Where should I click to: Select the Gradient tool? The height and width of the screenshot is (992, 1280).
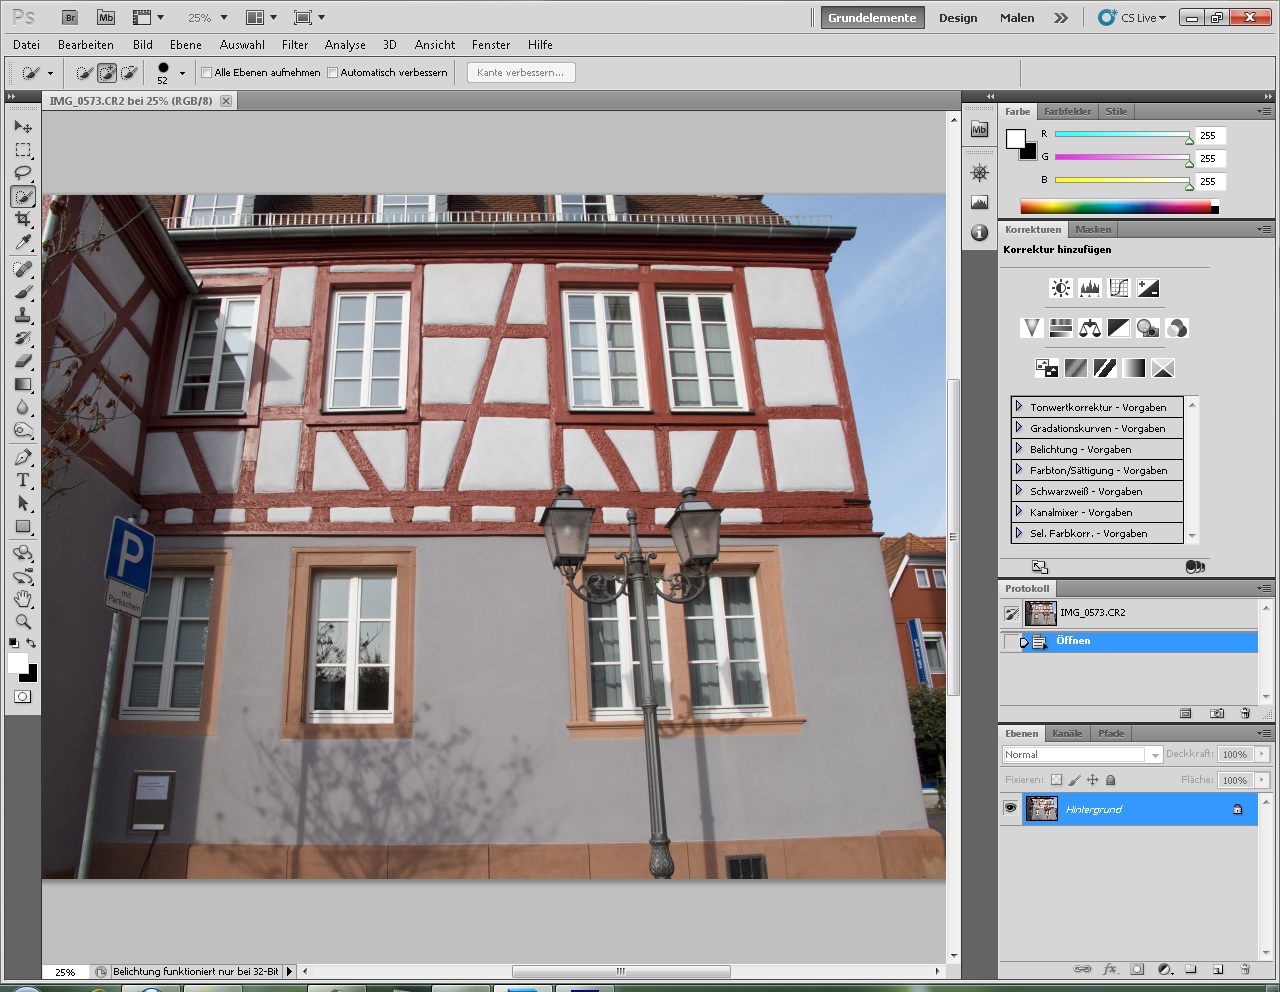click(23, 384)
